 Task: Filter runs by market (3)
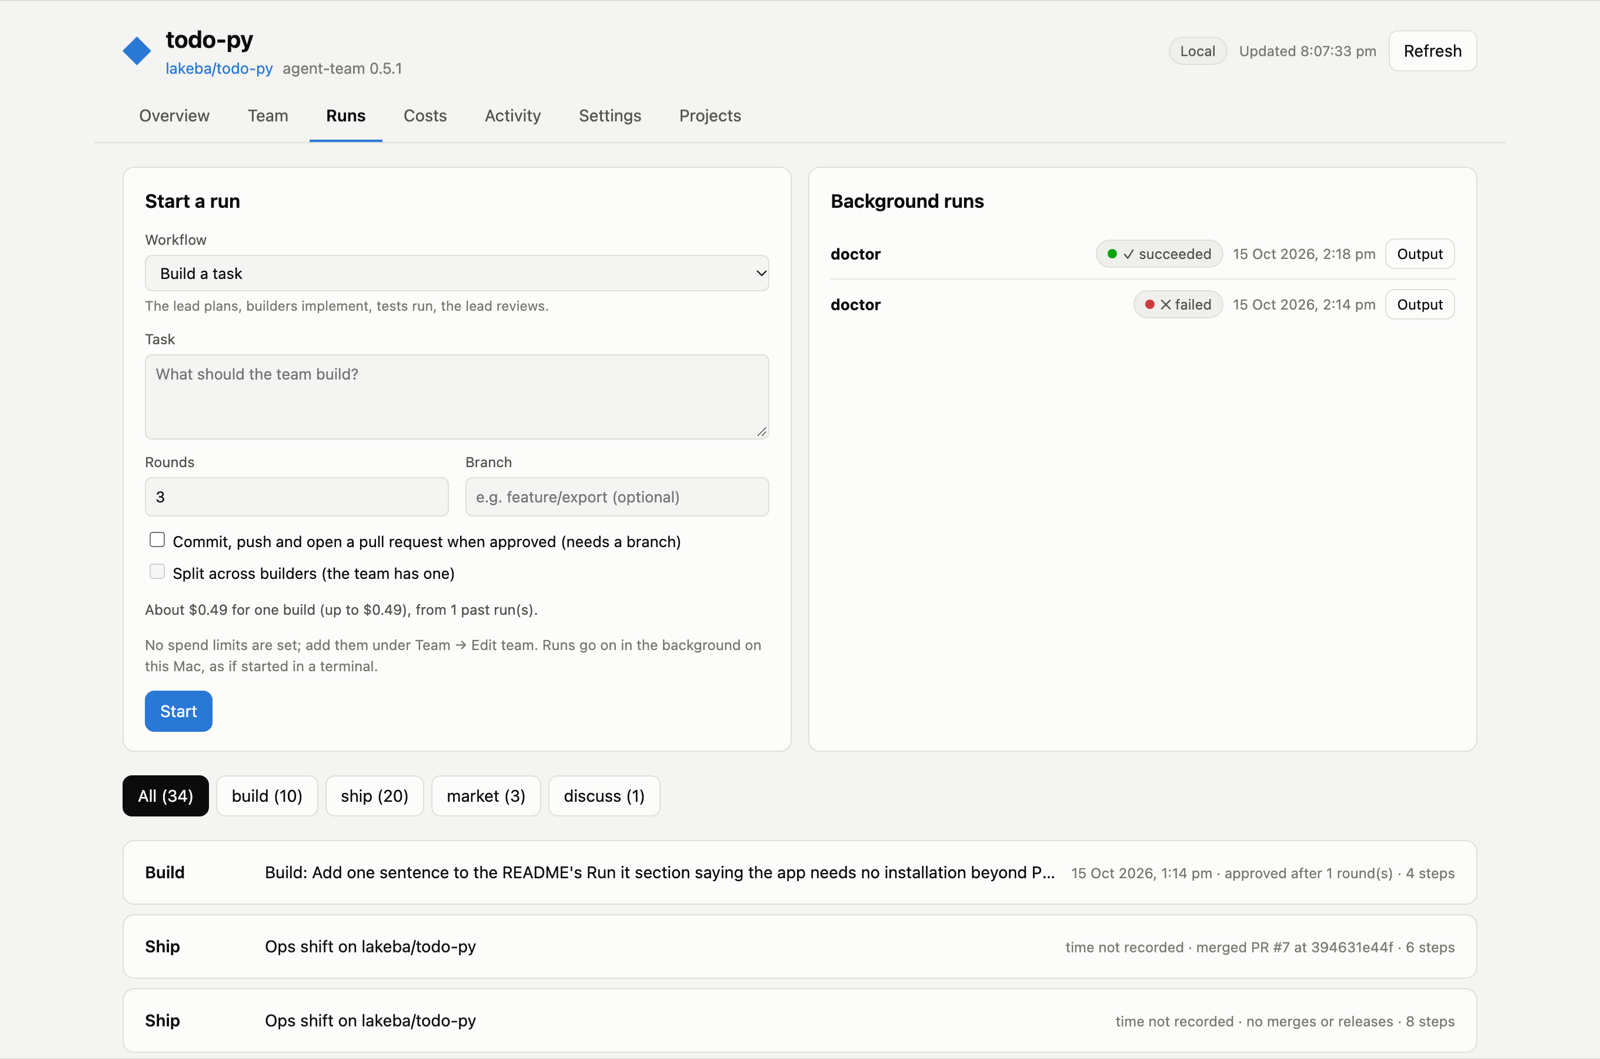(486, 796)
